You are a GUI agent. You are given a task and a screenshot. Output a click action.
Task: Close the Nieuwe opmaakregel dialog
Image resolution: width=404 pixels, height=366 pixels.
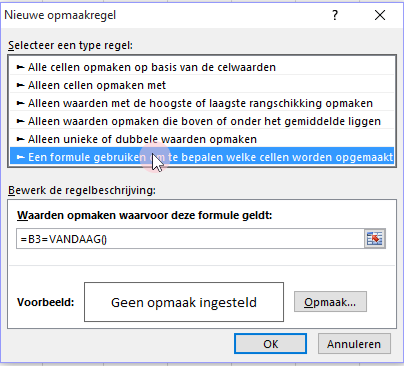pos(380,15)
